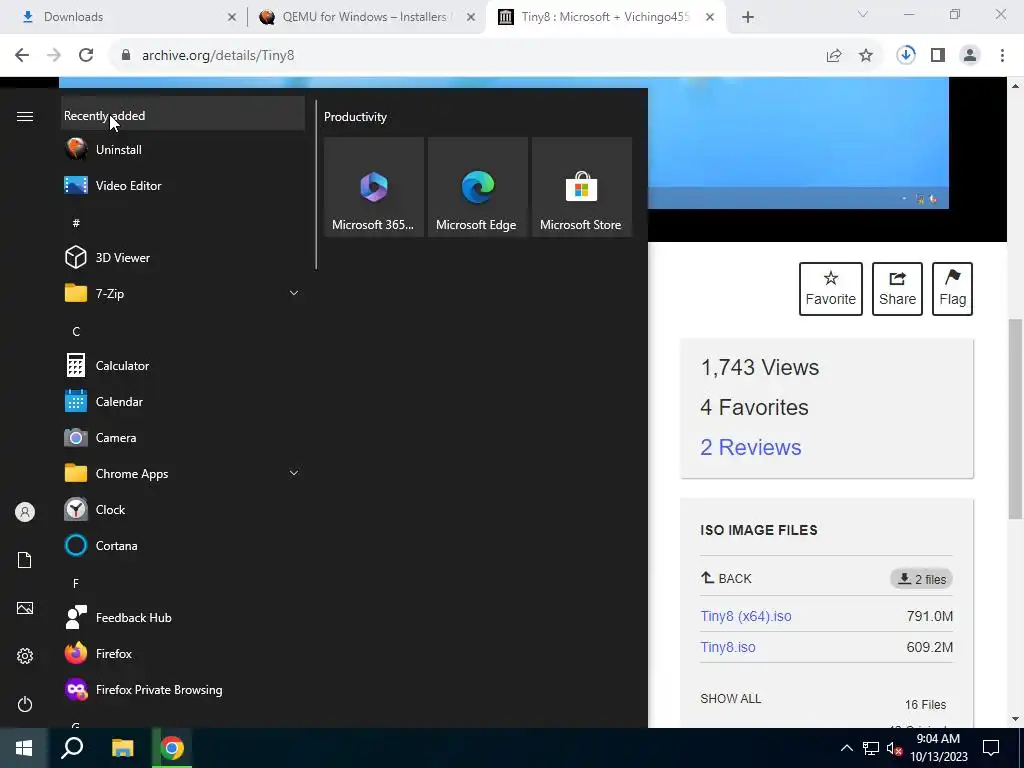Image resolution: width=1024 pixels, height=768 pixels.
Task: Share this page icon in address bar
Action: point(834,56)
